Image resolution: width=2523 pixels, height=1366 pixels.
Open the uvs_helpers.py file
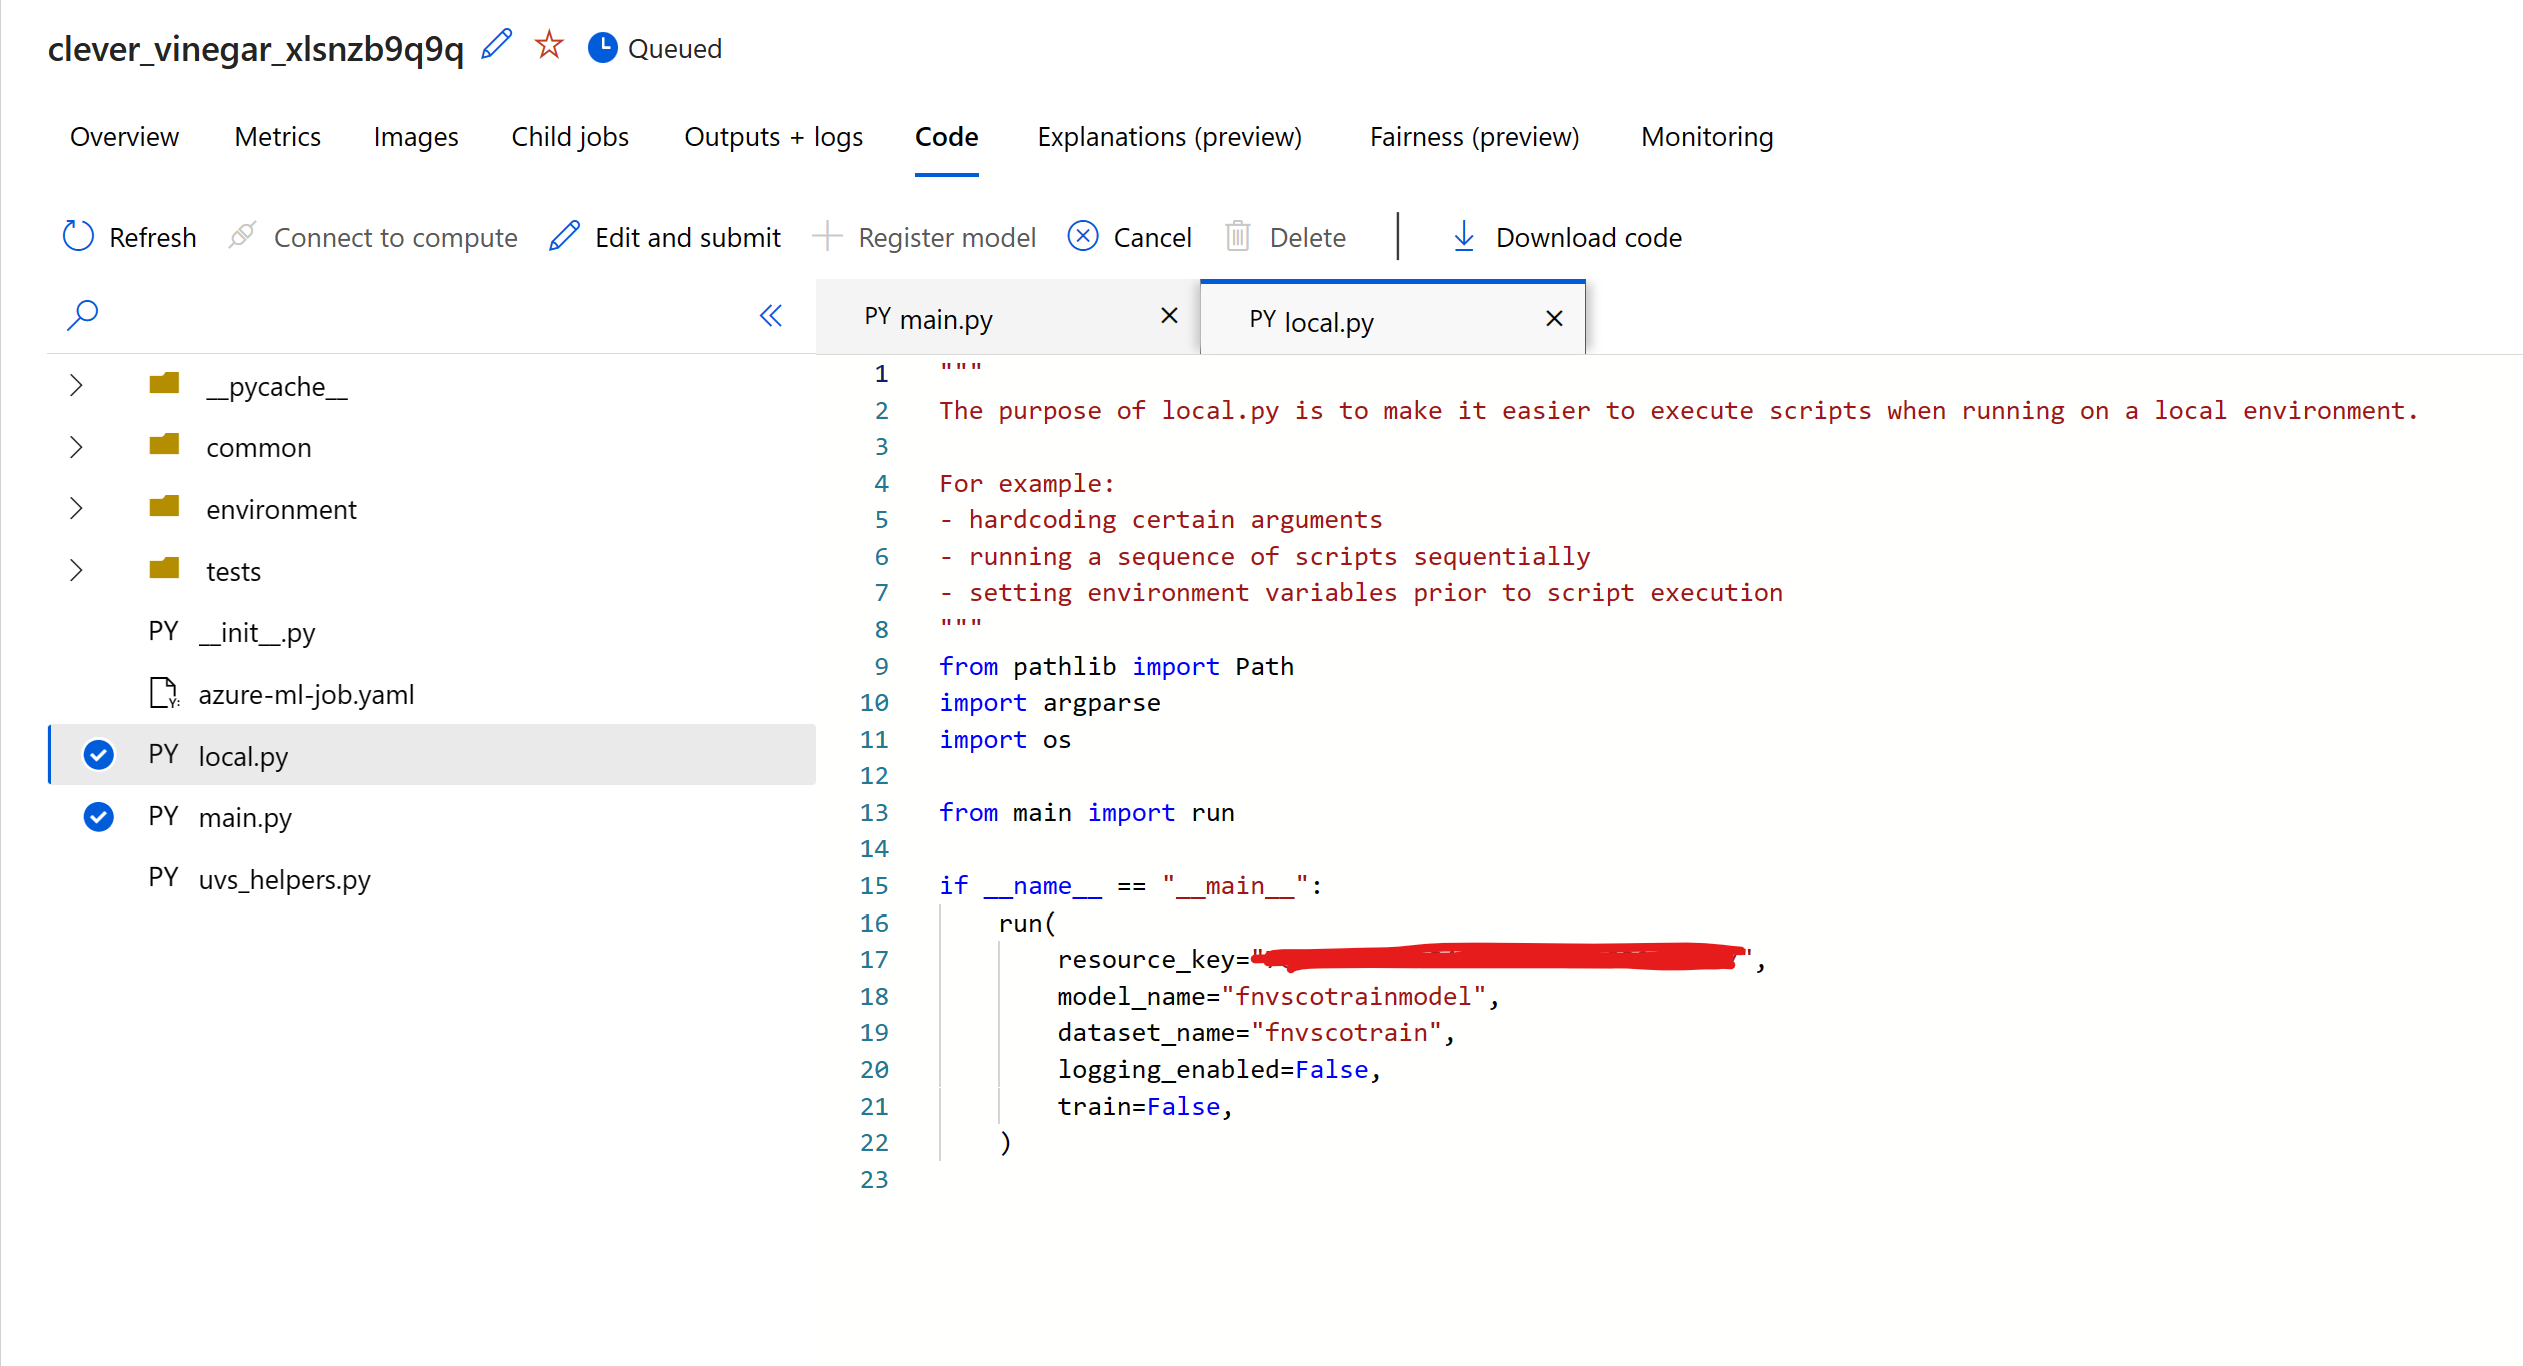coord(284,879)
